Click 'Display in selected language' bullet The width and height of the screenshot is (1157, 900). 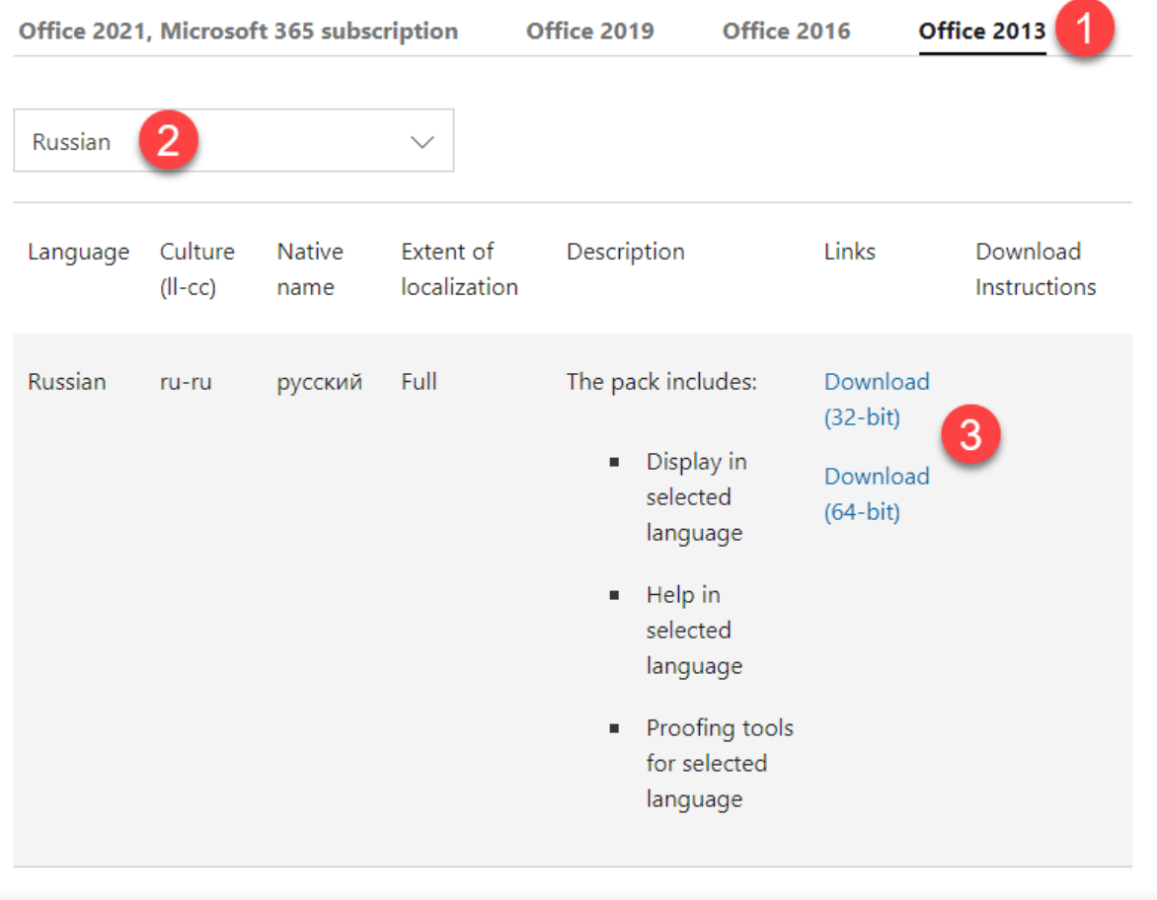(696, 496)
